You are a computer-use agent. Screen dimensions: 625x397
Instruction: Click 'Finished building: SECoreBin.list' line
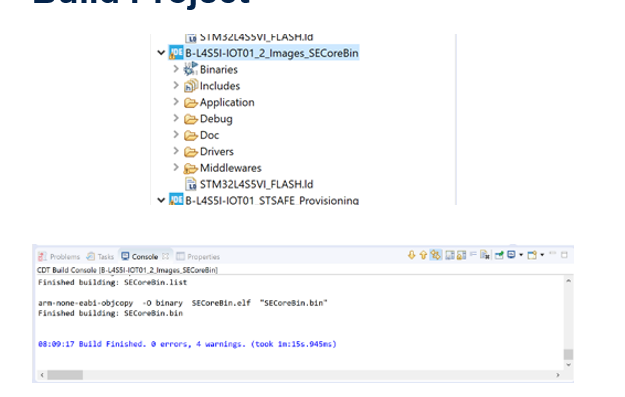pyautogui.click(x=112, y=282)
